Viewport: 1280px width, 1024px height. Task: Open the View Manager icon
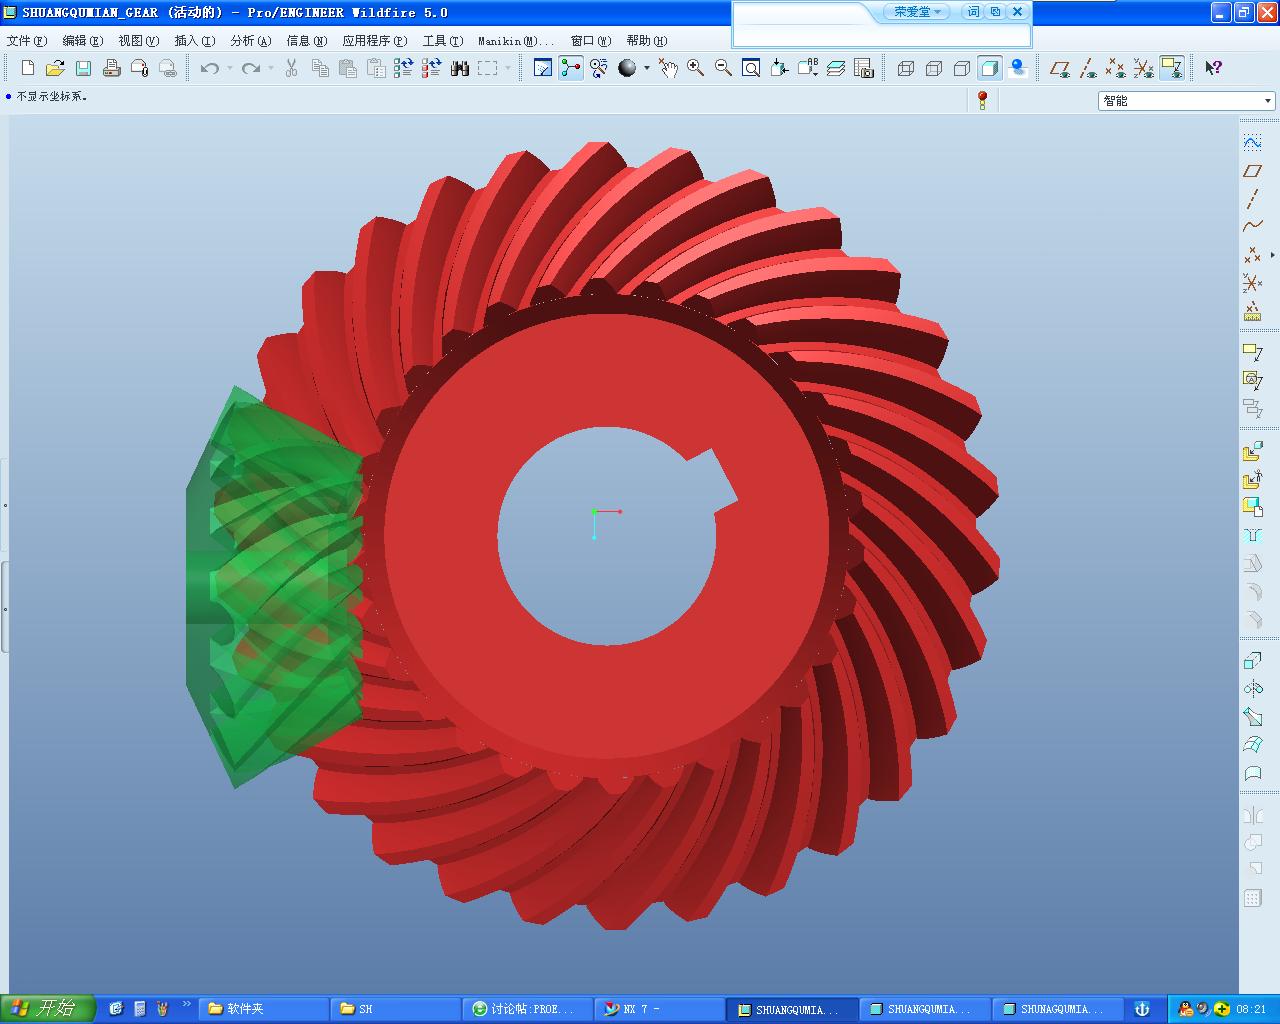pyautogui.click(x=864, y=68)
